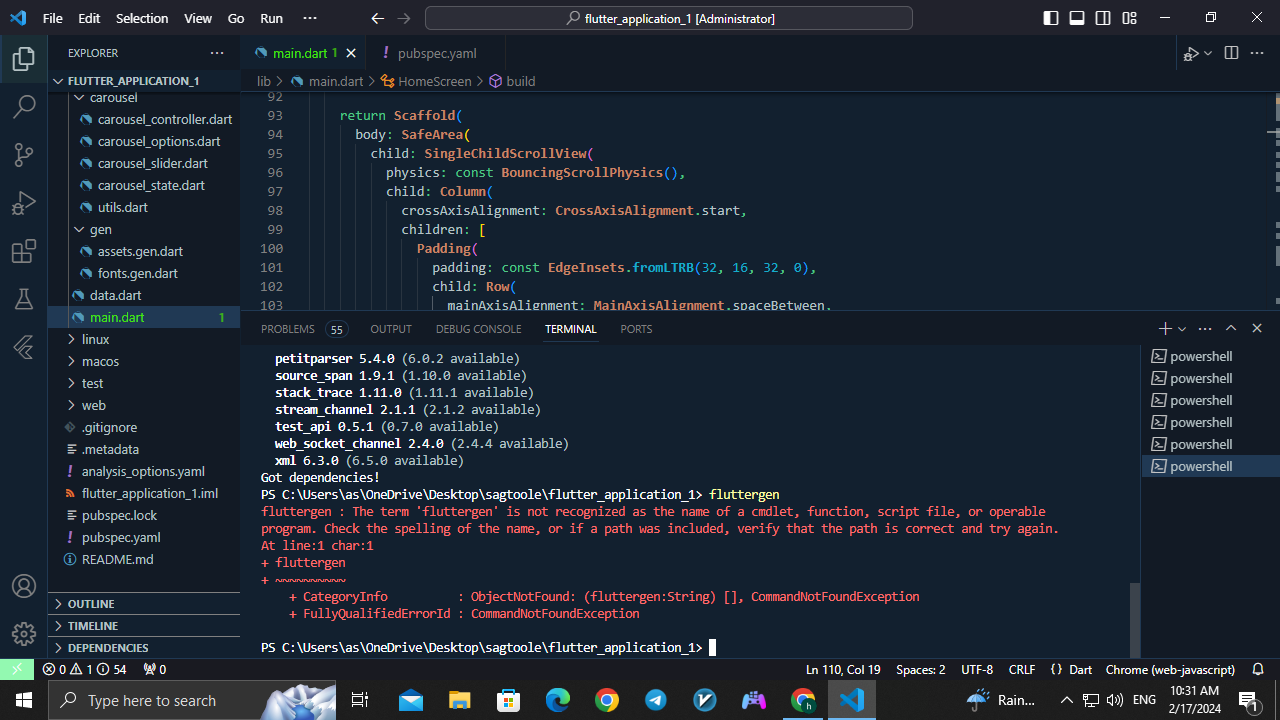This screenshot has width=1280, height=720.
Task: Click the Run or Debug play icon
Action: pyautogui.click(x=1191, y=53)
